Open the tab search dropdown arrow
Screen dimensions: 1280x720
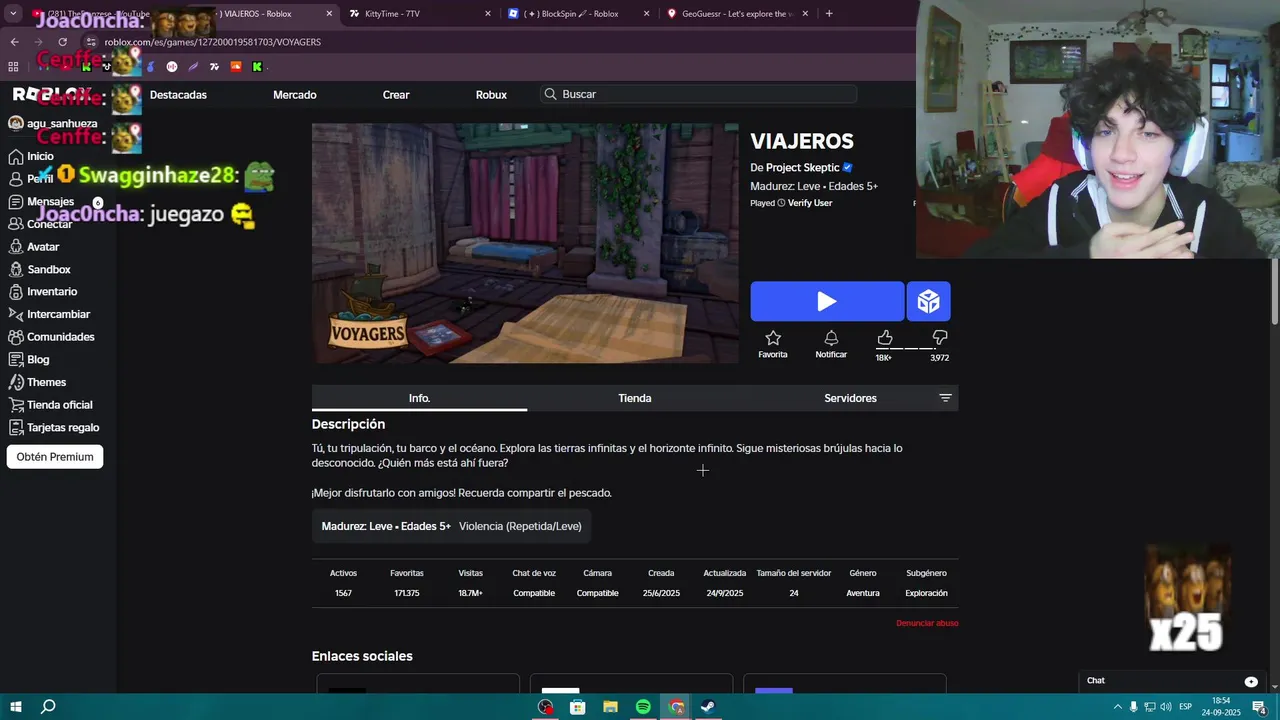(x=13, y=14)
